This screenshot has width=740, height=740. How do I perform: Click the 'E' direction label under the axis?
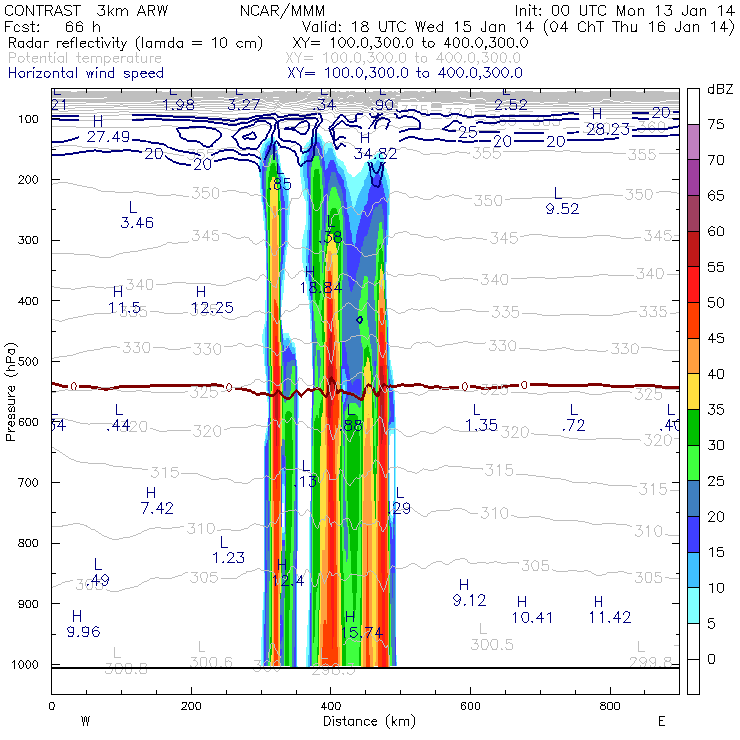[662, 722]
